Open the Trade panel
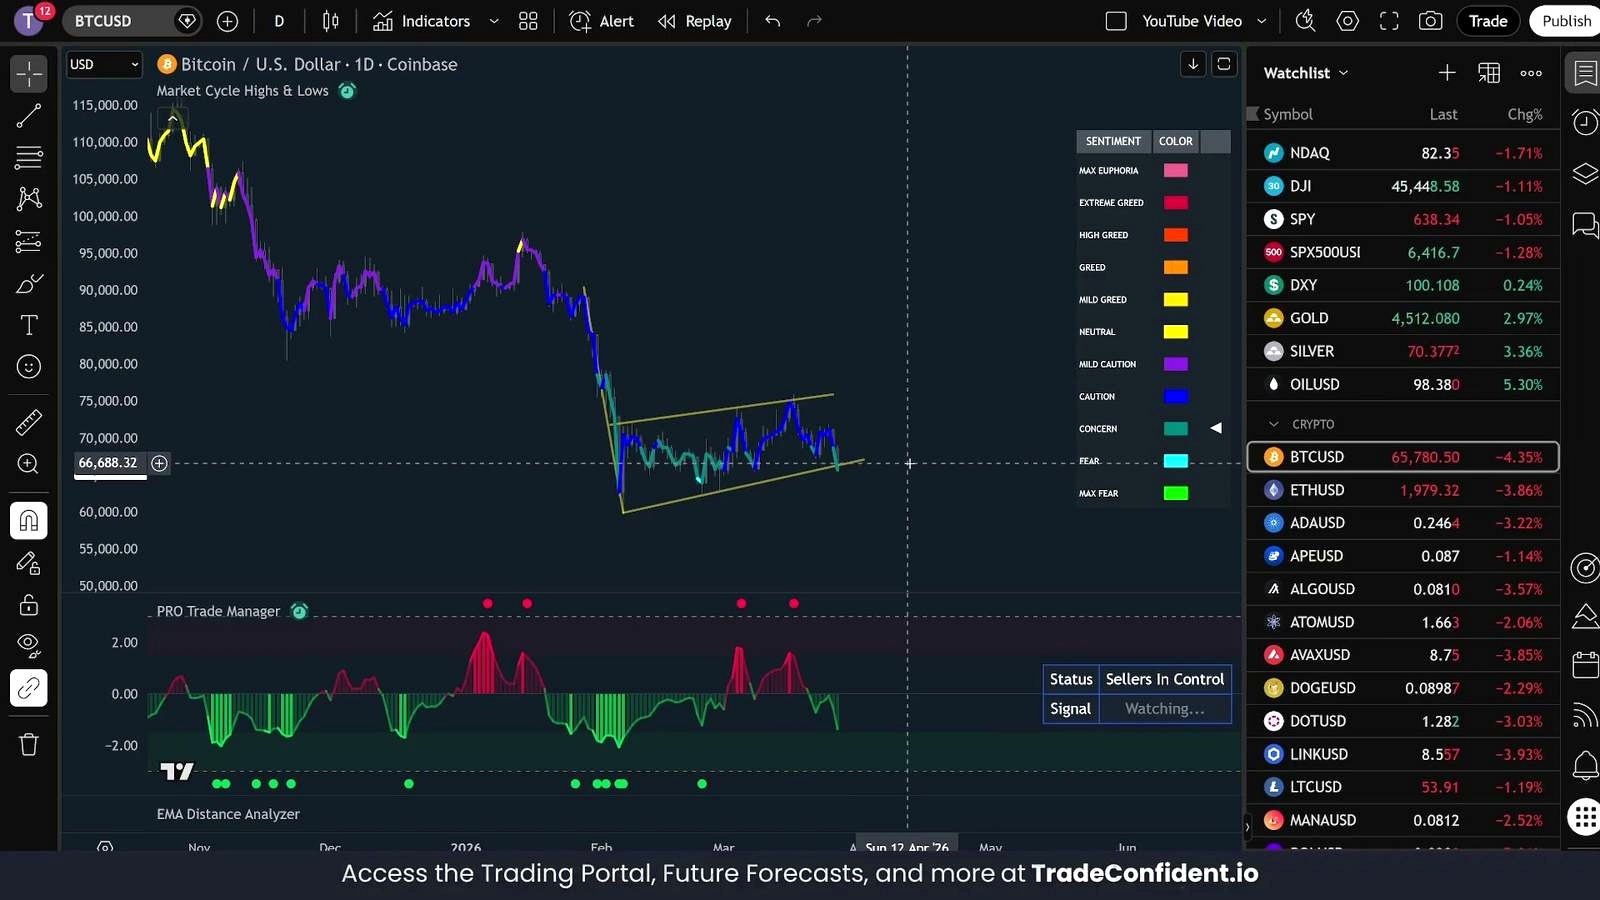The height and width of the screenshot is (900, 1600). tap(1488, 21)
